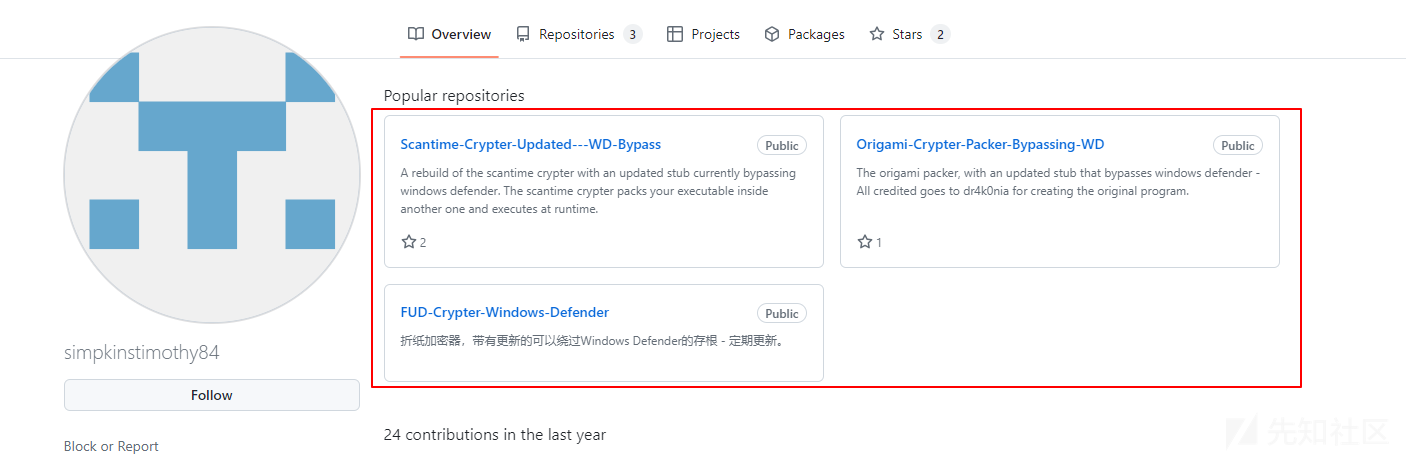Viewport: 1406px width, 454px height.
Task: Click Scantime-Crypter description text
Action: pyautogui.click(x=598, y=191)
